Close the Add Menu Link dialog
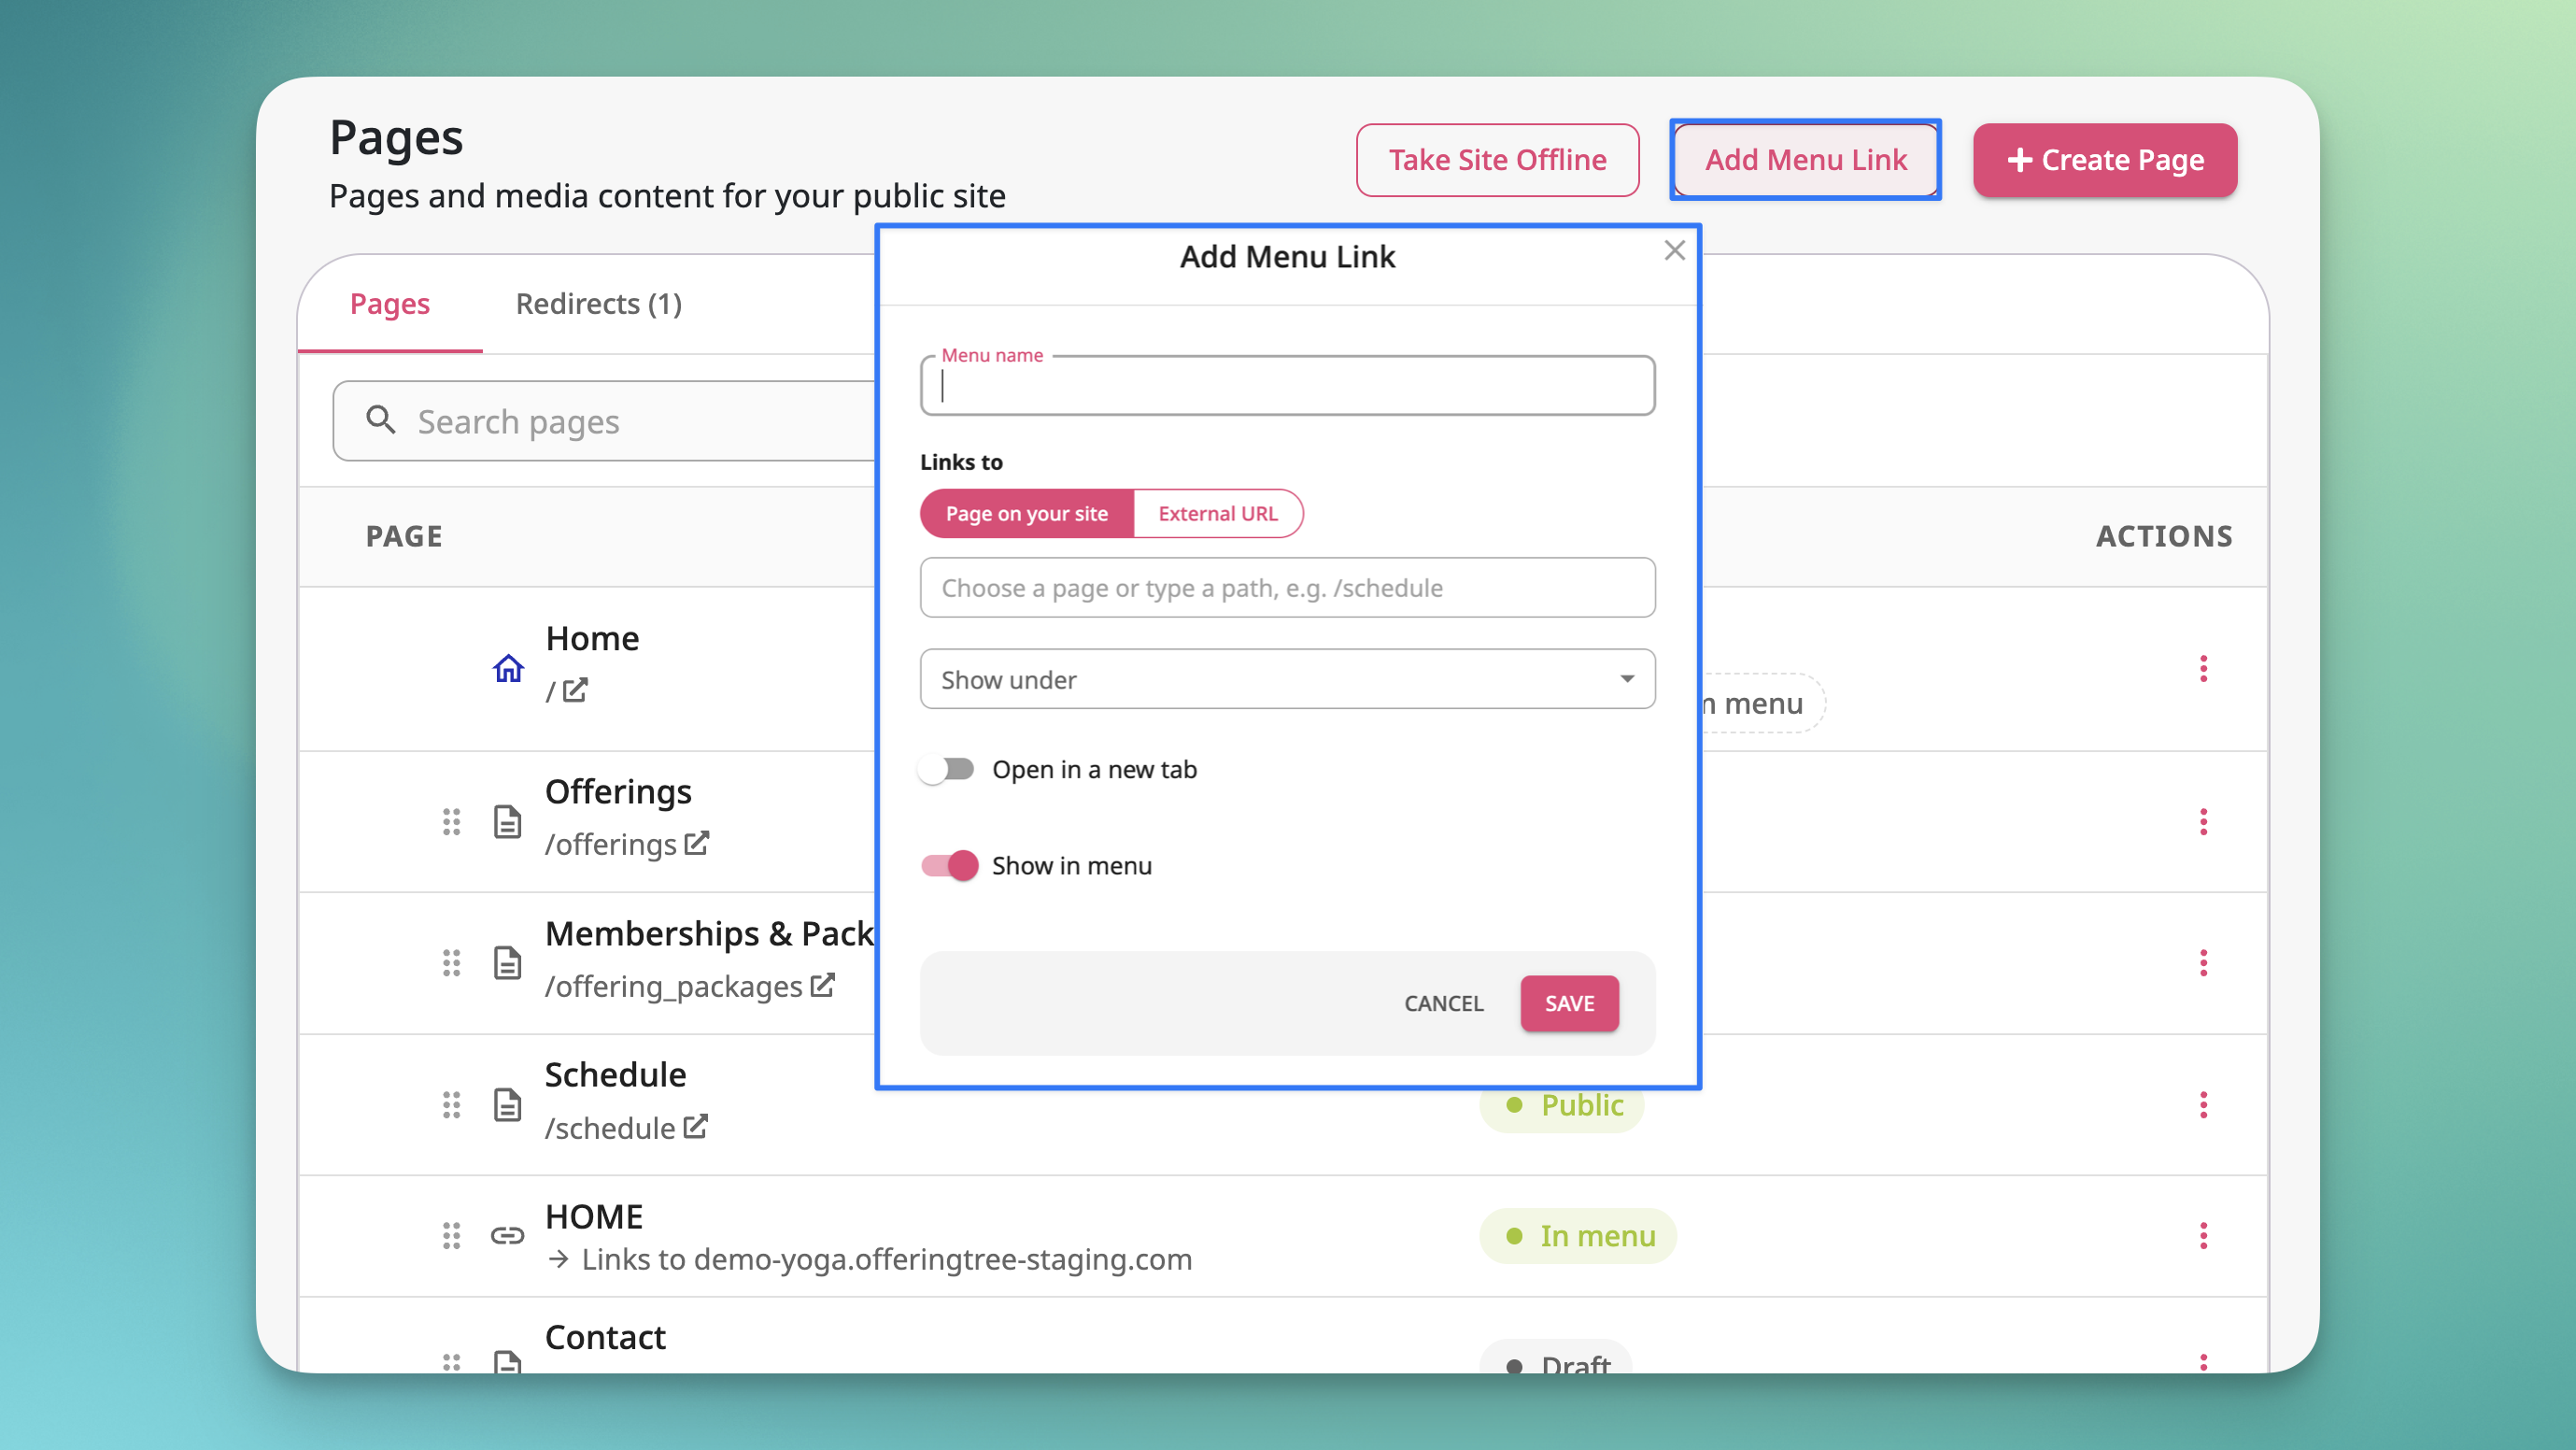The width and height of the screenshot is (2576, 1450). pos(1674,251)
